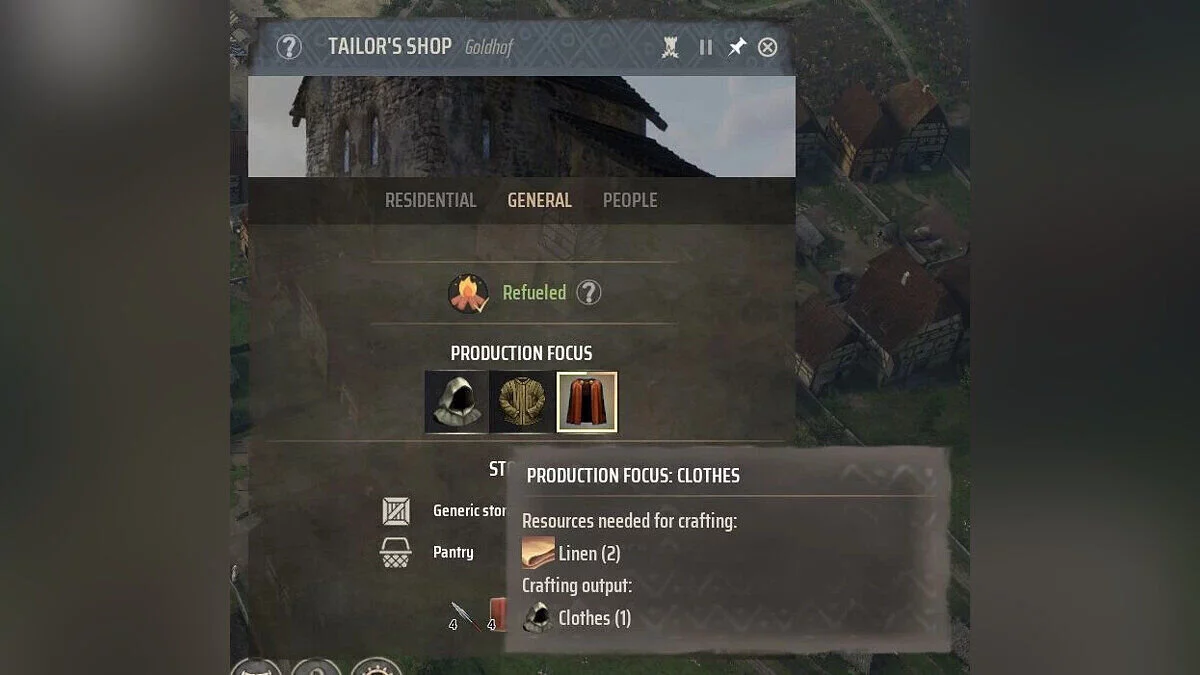Click the Linen resource icon in tooltip
The height and width of the screenshot is (675, 1200).
pyautogui.click(x=538, y=553)
